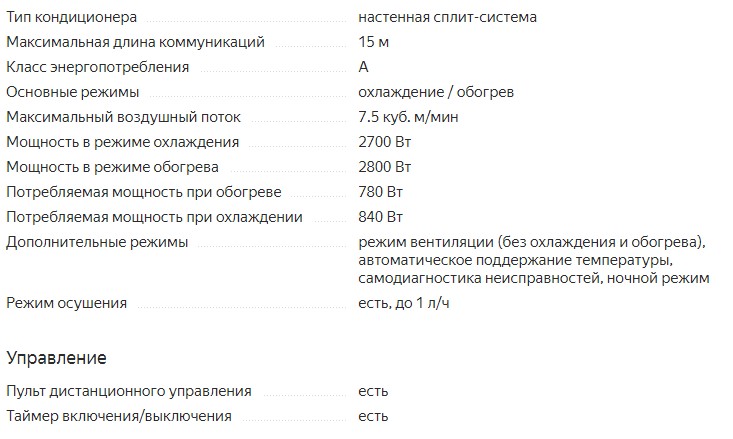
Task: Click the 'Дополнительные режимы' label
Action: tap(96, 242)
